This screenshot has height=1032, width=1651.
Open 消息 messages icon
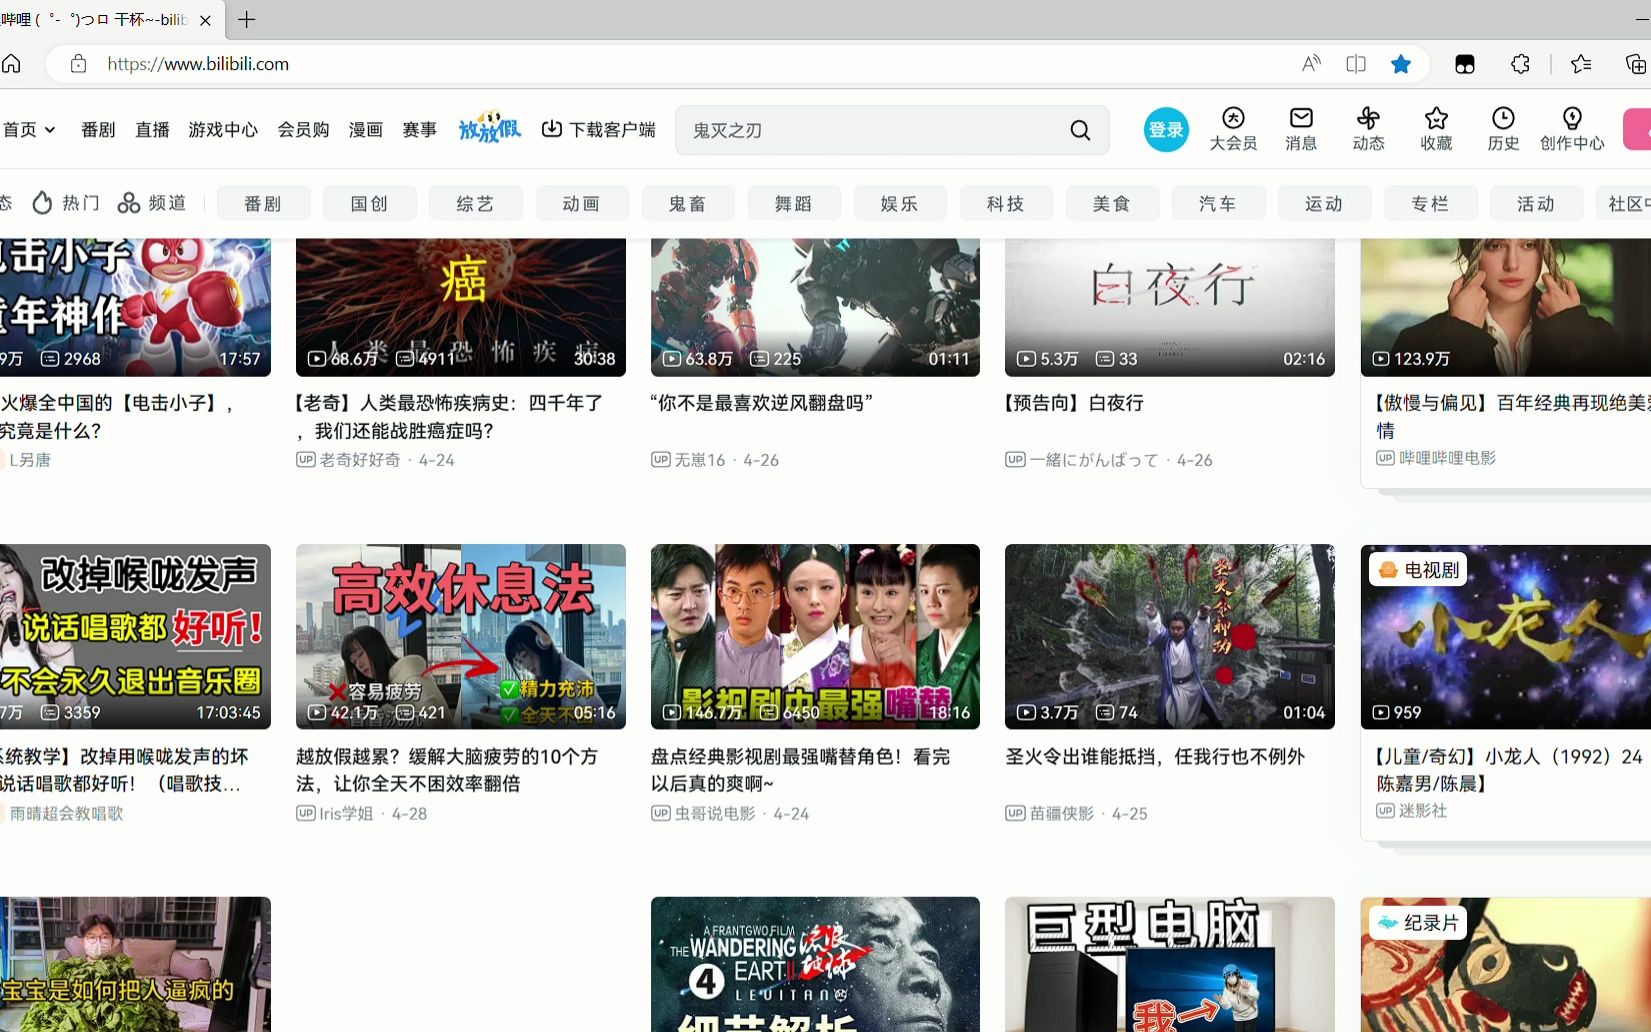pyautogui.click(x=1301, y=129)
